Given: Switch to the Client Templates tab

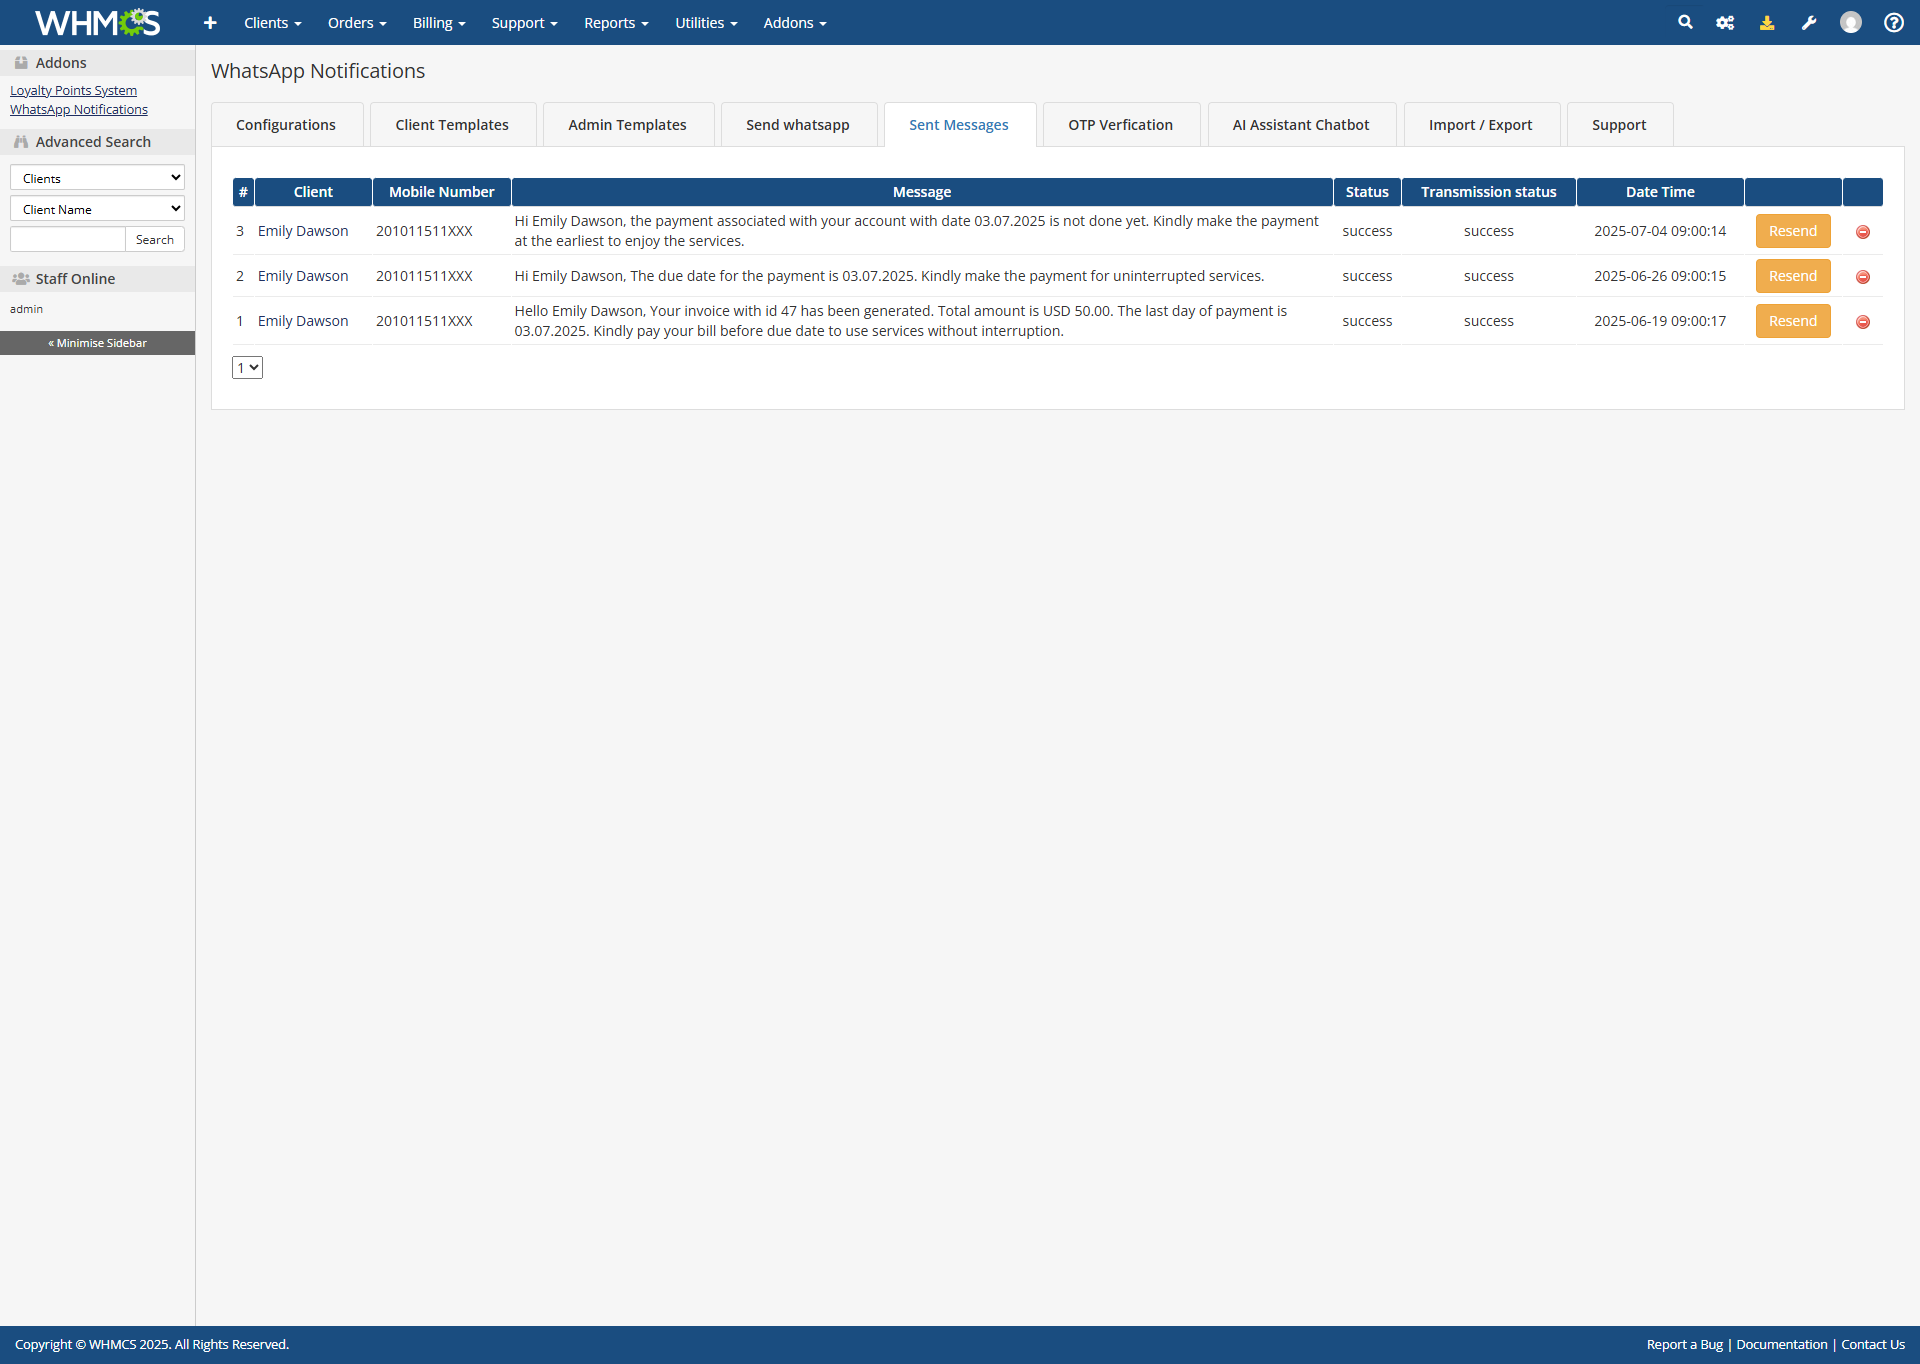Looking at the screenshot, I should 452,125.
